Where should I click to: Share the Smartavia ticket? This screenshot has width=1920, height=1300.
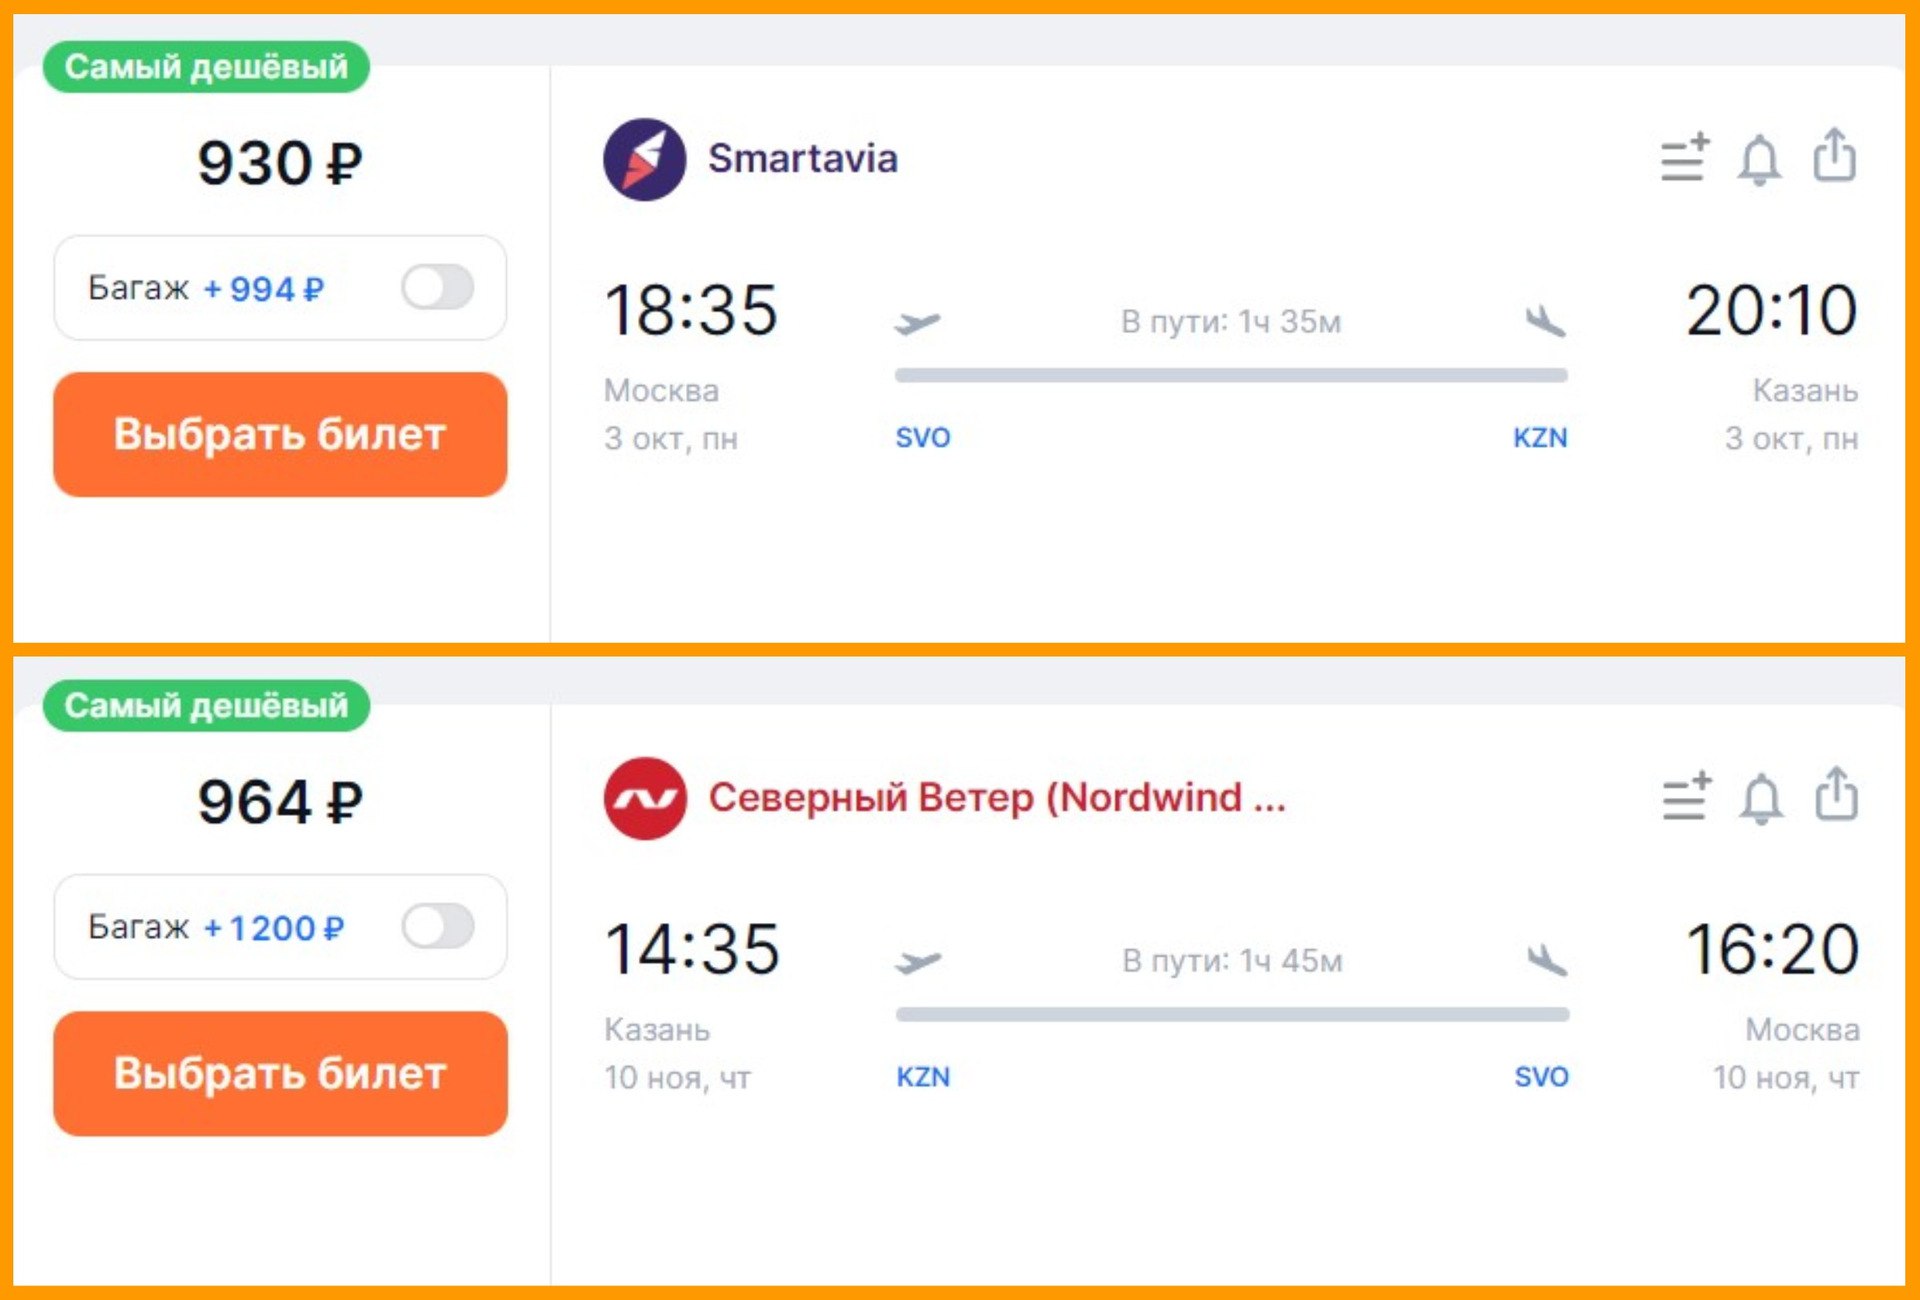(x=1835, y=156)
